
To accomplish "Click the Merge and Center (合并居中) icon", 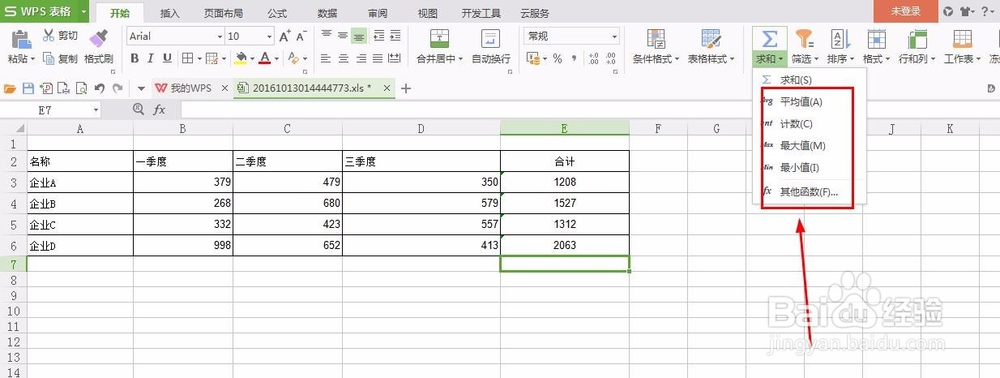I will 439,38.
